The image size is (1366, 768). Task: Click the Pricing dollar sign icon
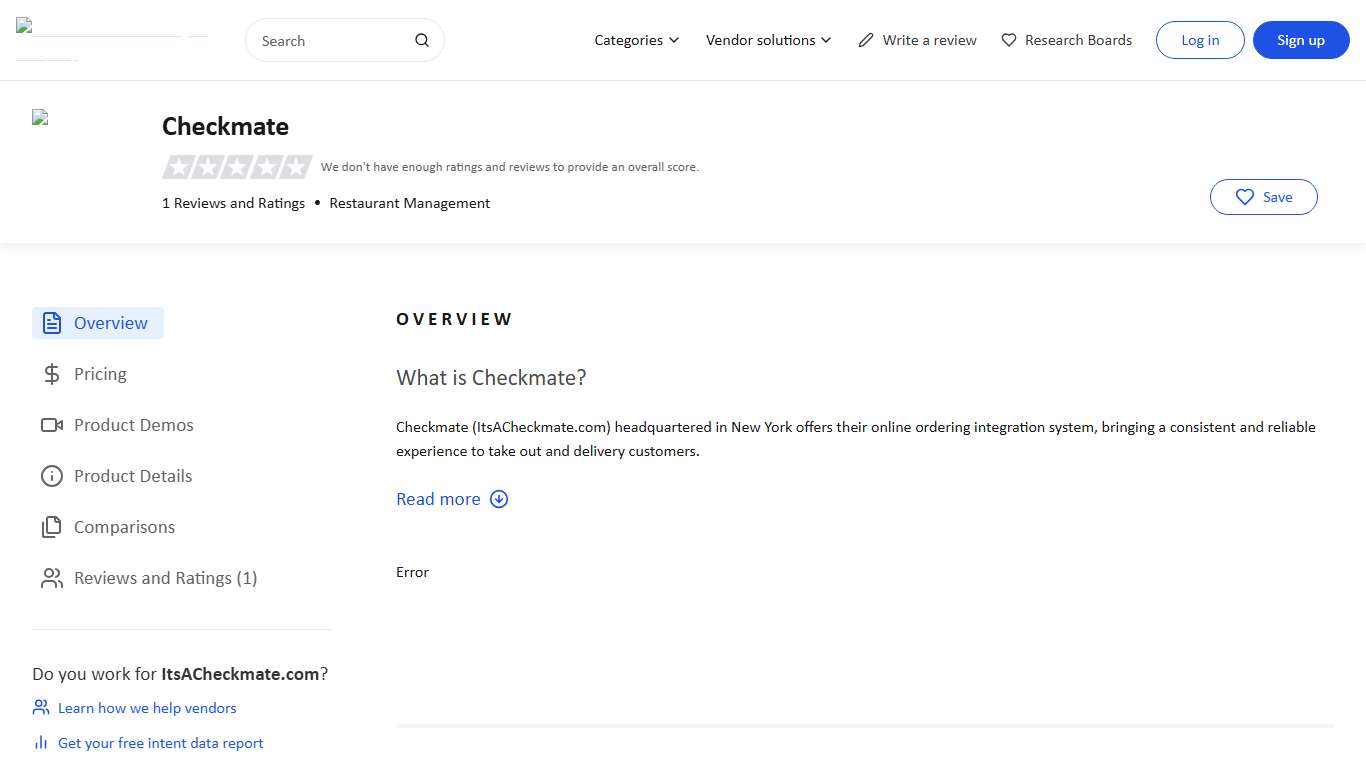click(x=52, y=374)
